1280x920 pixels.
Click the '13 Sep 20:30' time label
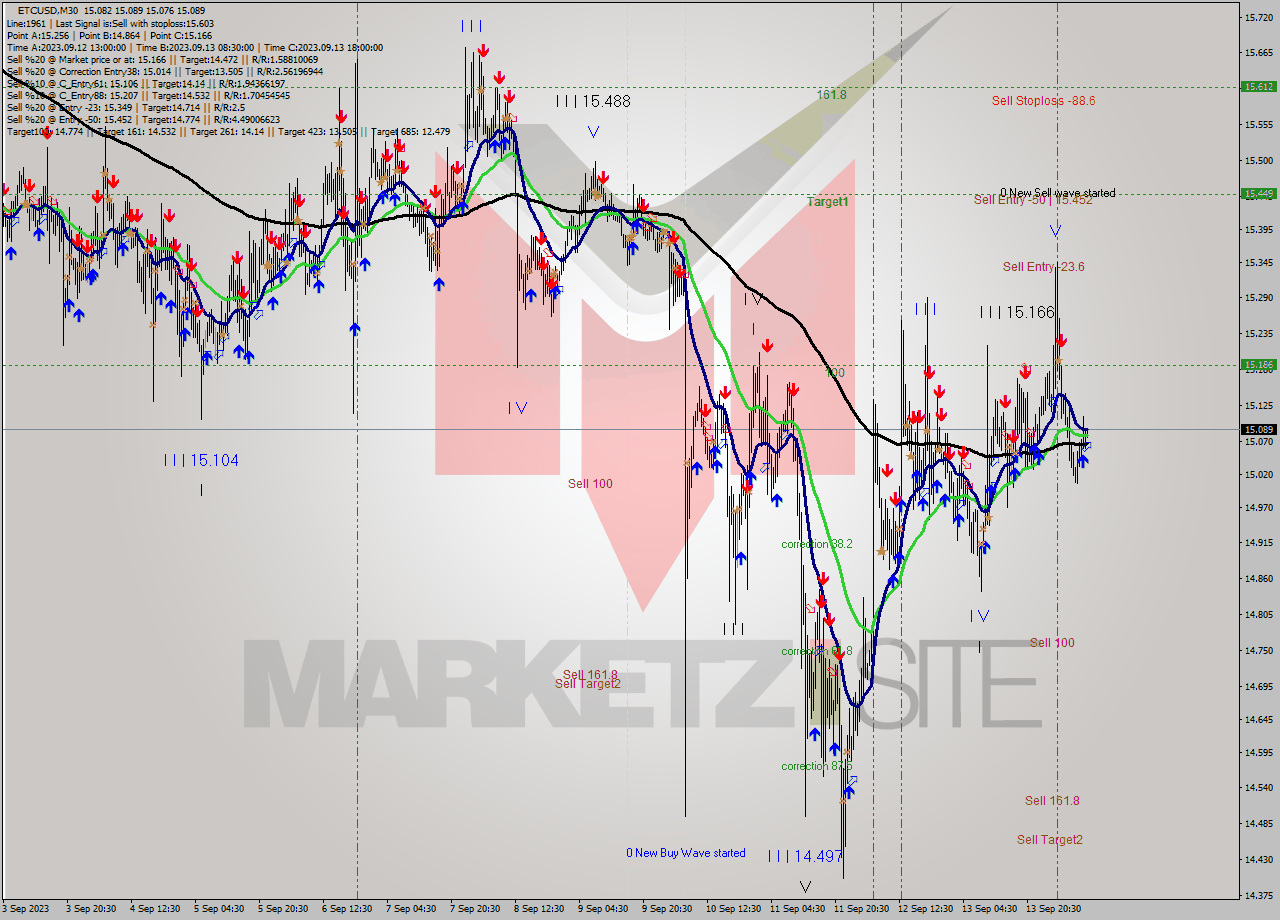point(1053,909)
